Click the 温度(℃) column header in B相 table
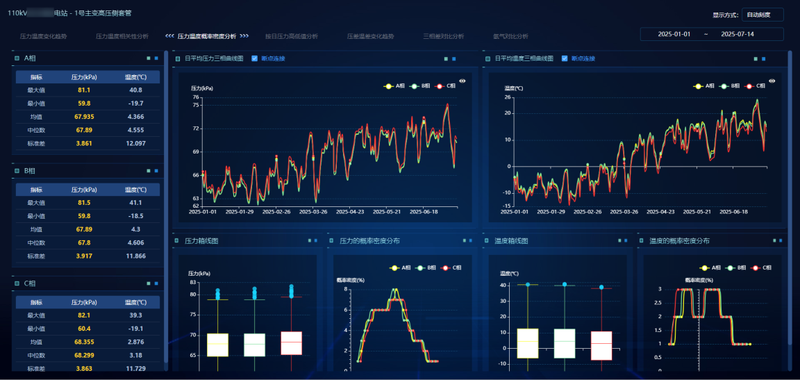Screen dimensions: 800x380 tap(136, 190)
